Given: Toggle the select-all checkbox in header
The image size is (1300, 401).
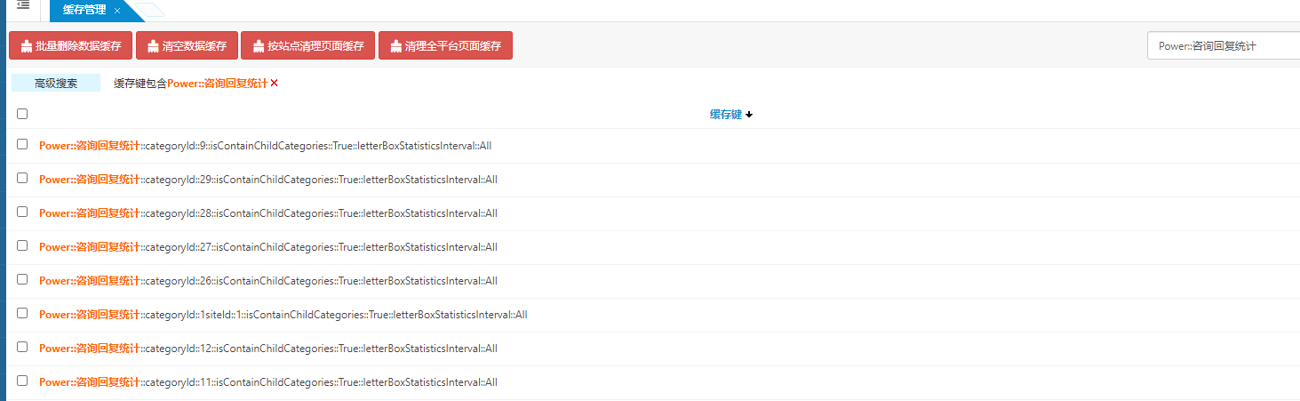Looking at the screenshot, I should point(22,114).
